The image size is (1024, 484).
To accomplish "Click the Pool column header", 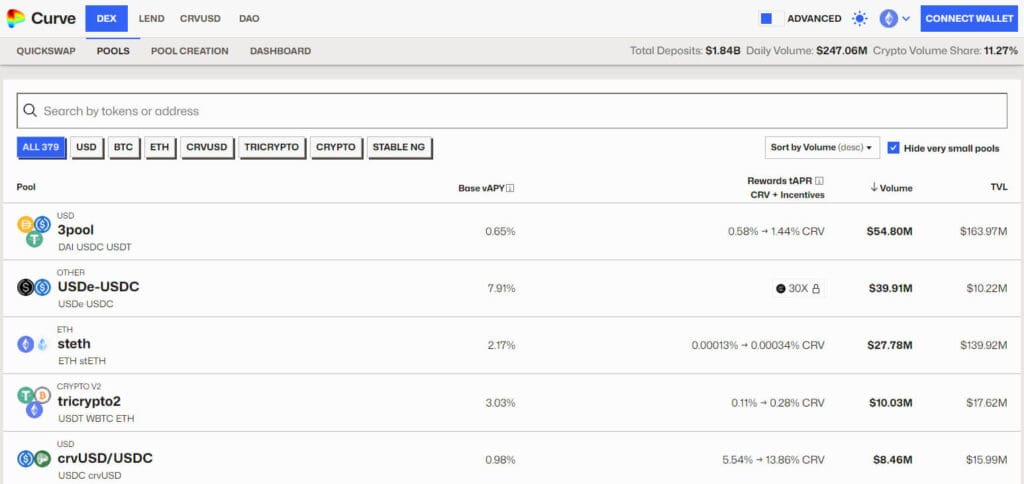I will (x=26, y=187).
